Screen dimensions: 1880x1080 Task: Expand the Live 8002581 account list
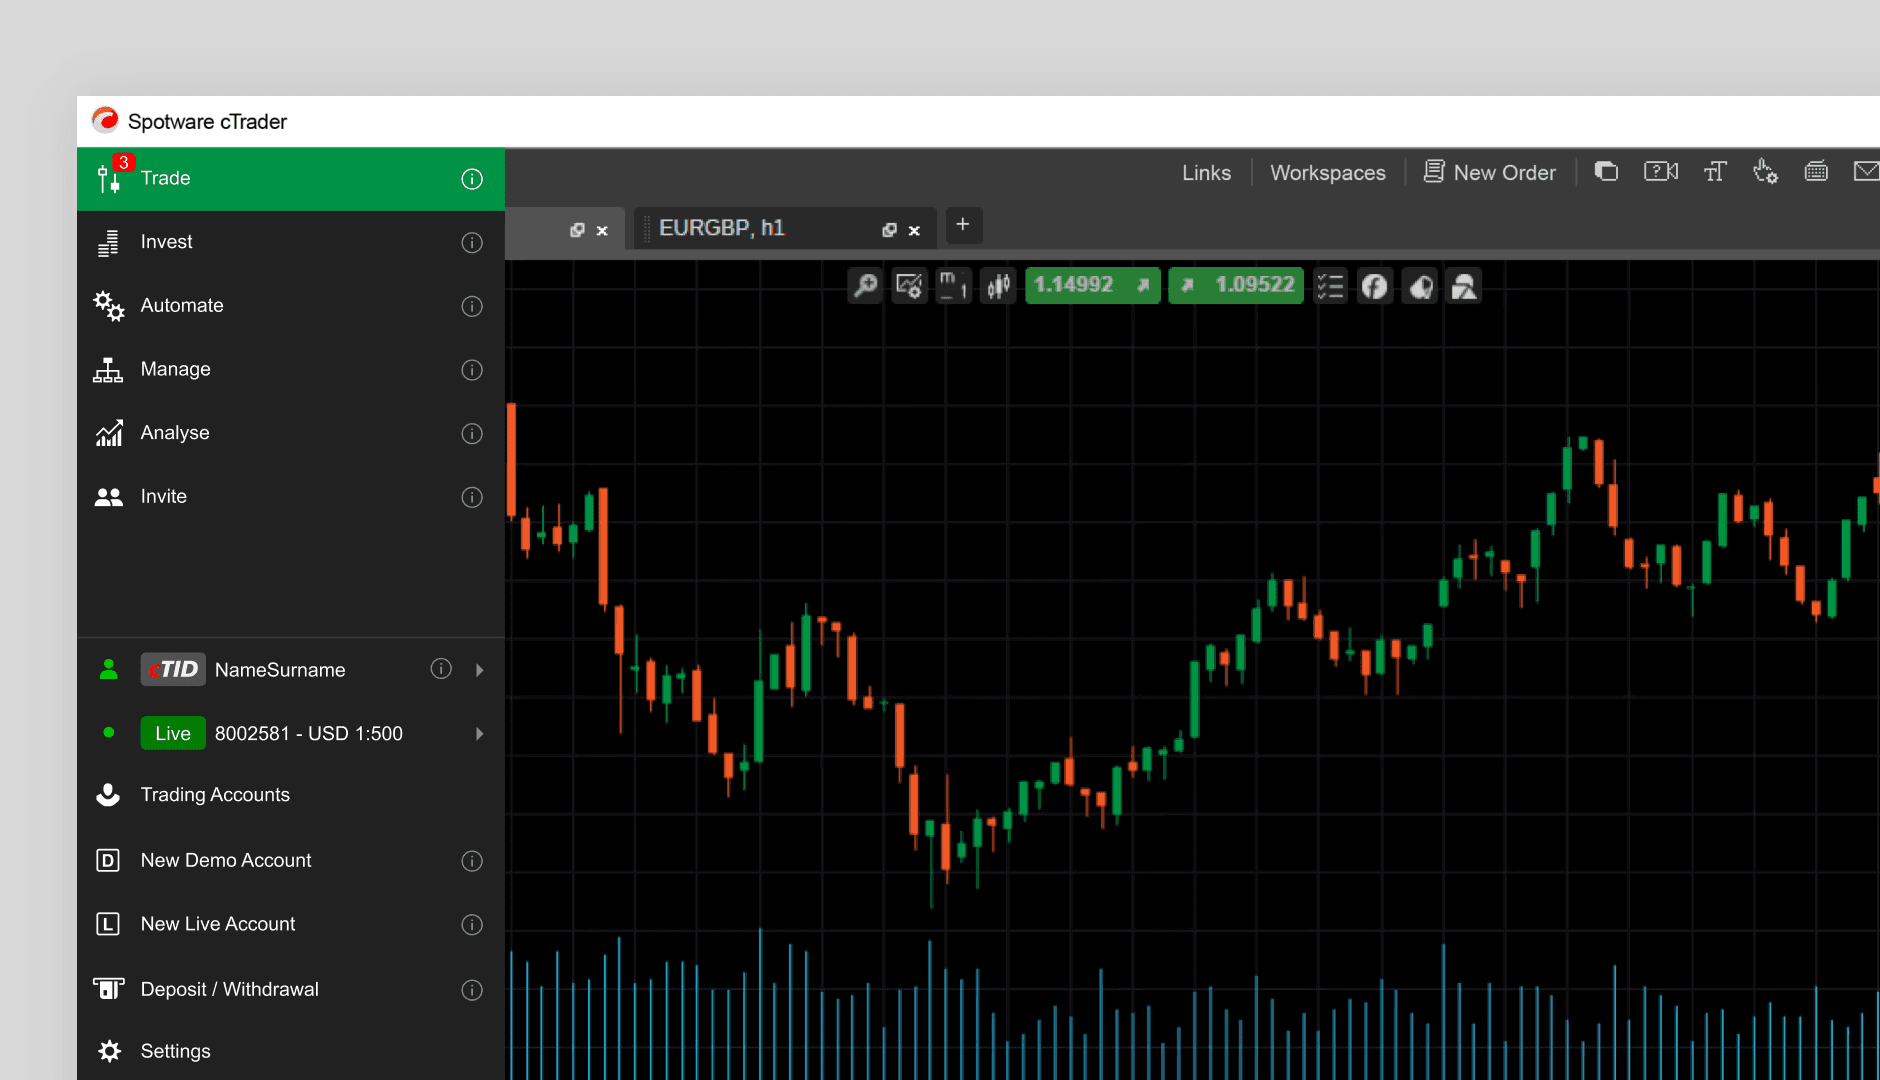pos(480,734)
